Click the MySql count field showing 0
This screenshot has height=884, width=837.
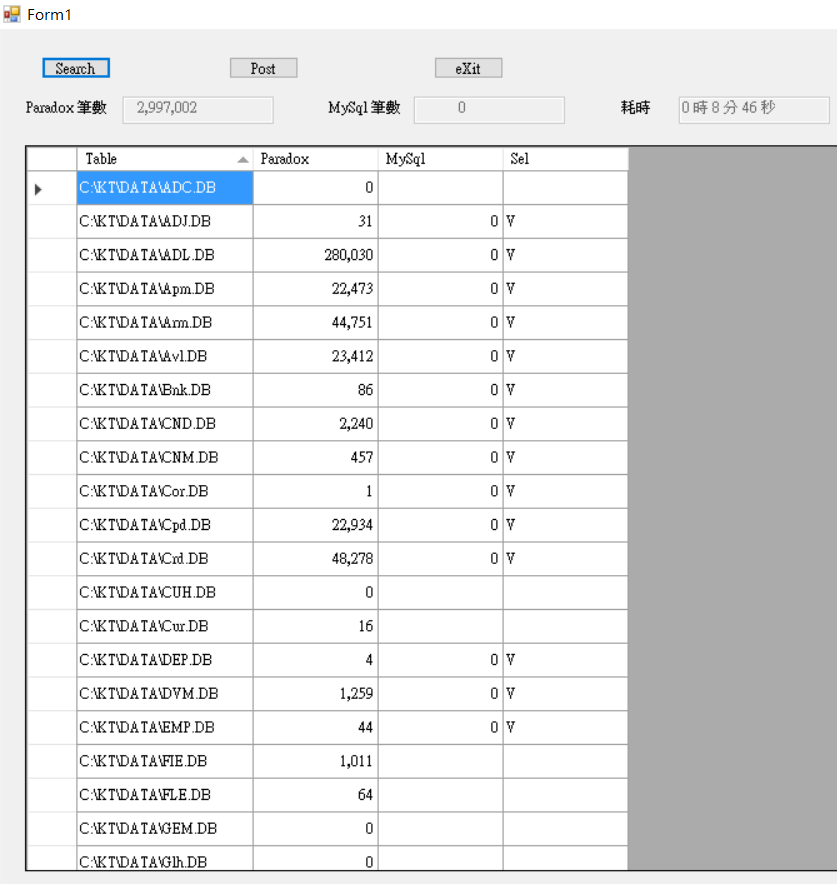pyautogui.click(x=489, y=109)
